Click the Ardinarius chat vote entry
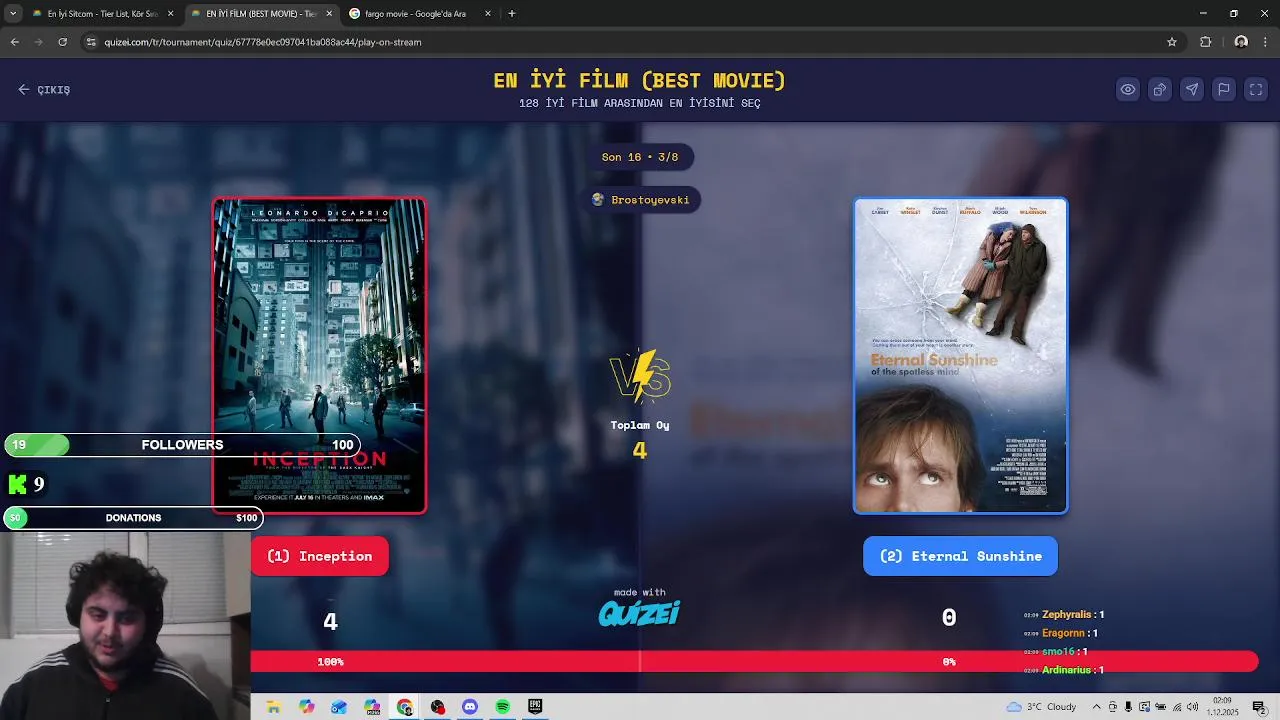Image resolution: width=1280 pixels, height=720 pixels. pyautogui.click(x=1064, y=670)
